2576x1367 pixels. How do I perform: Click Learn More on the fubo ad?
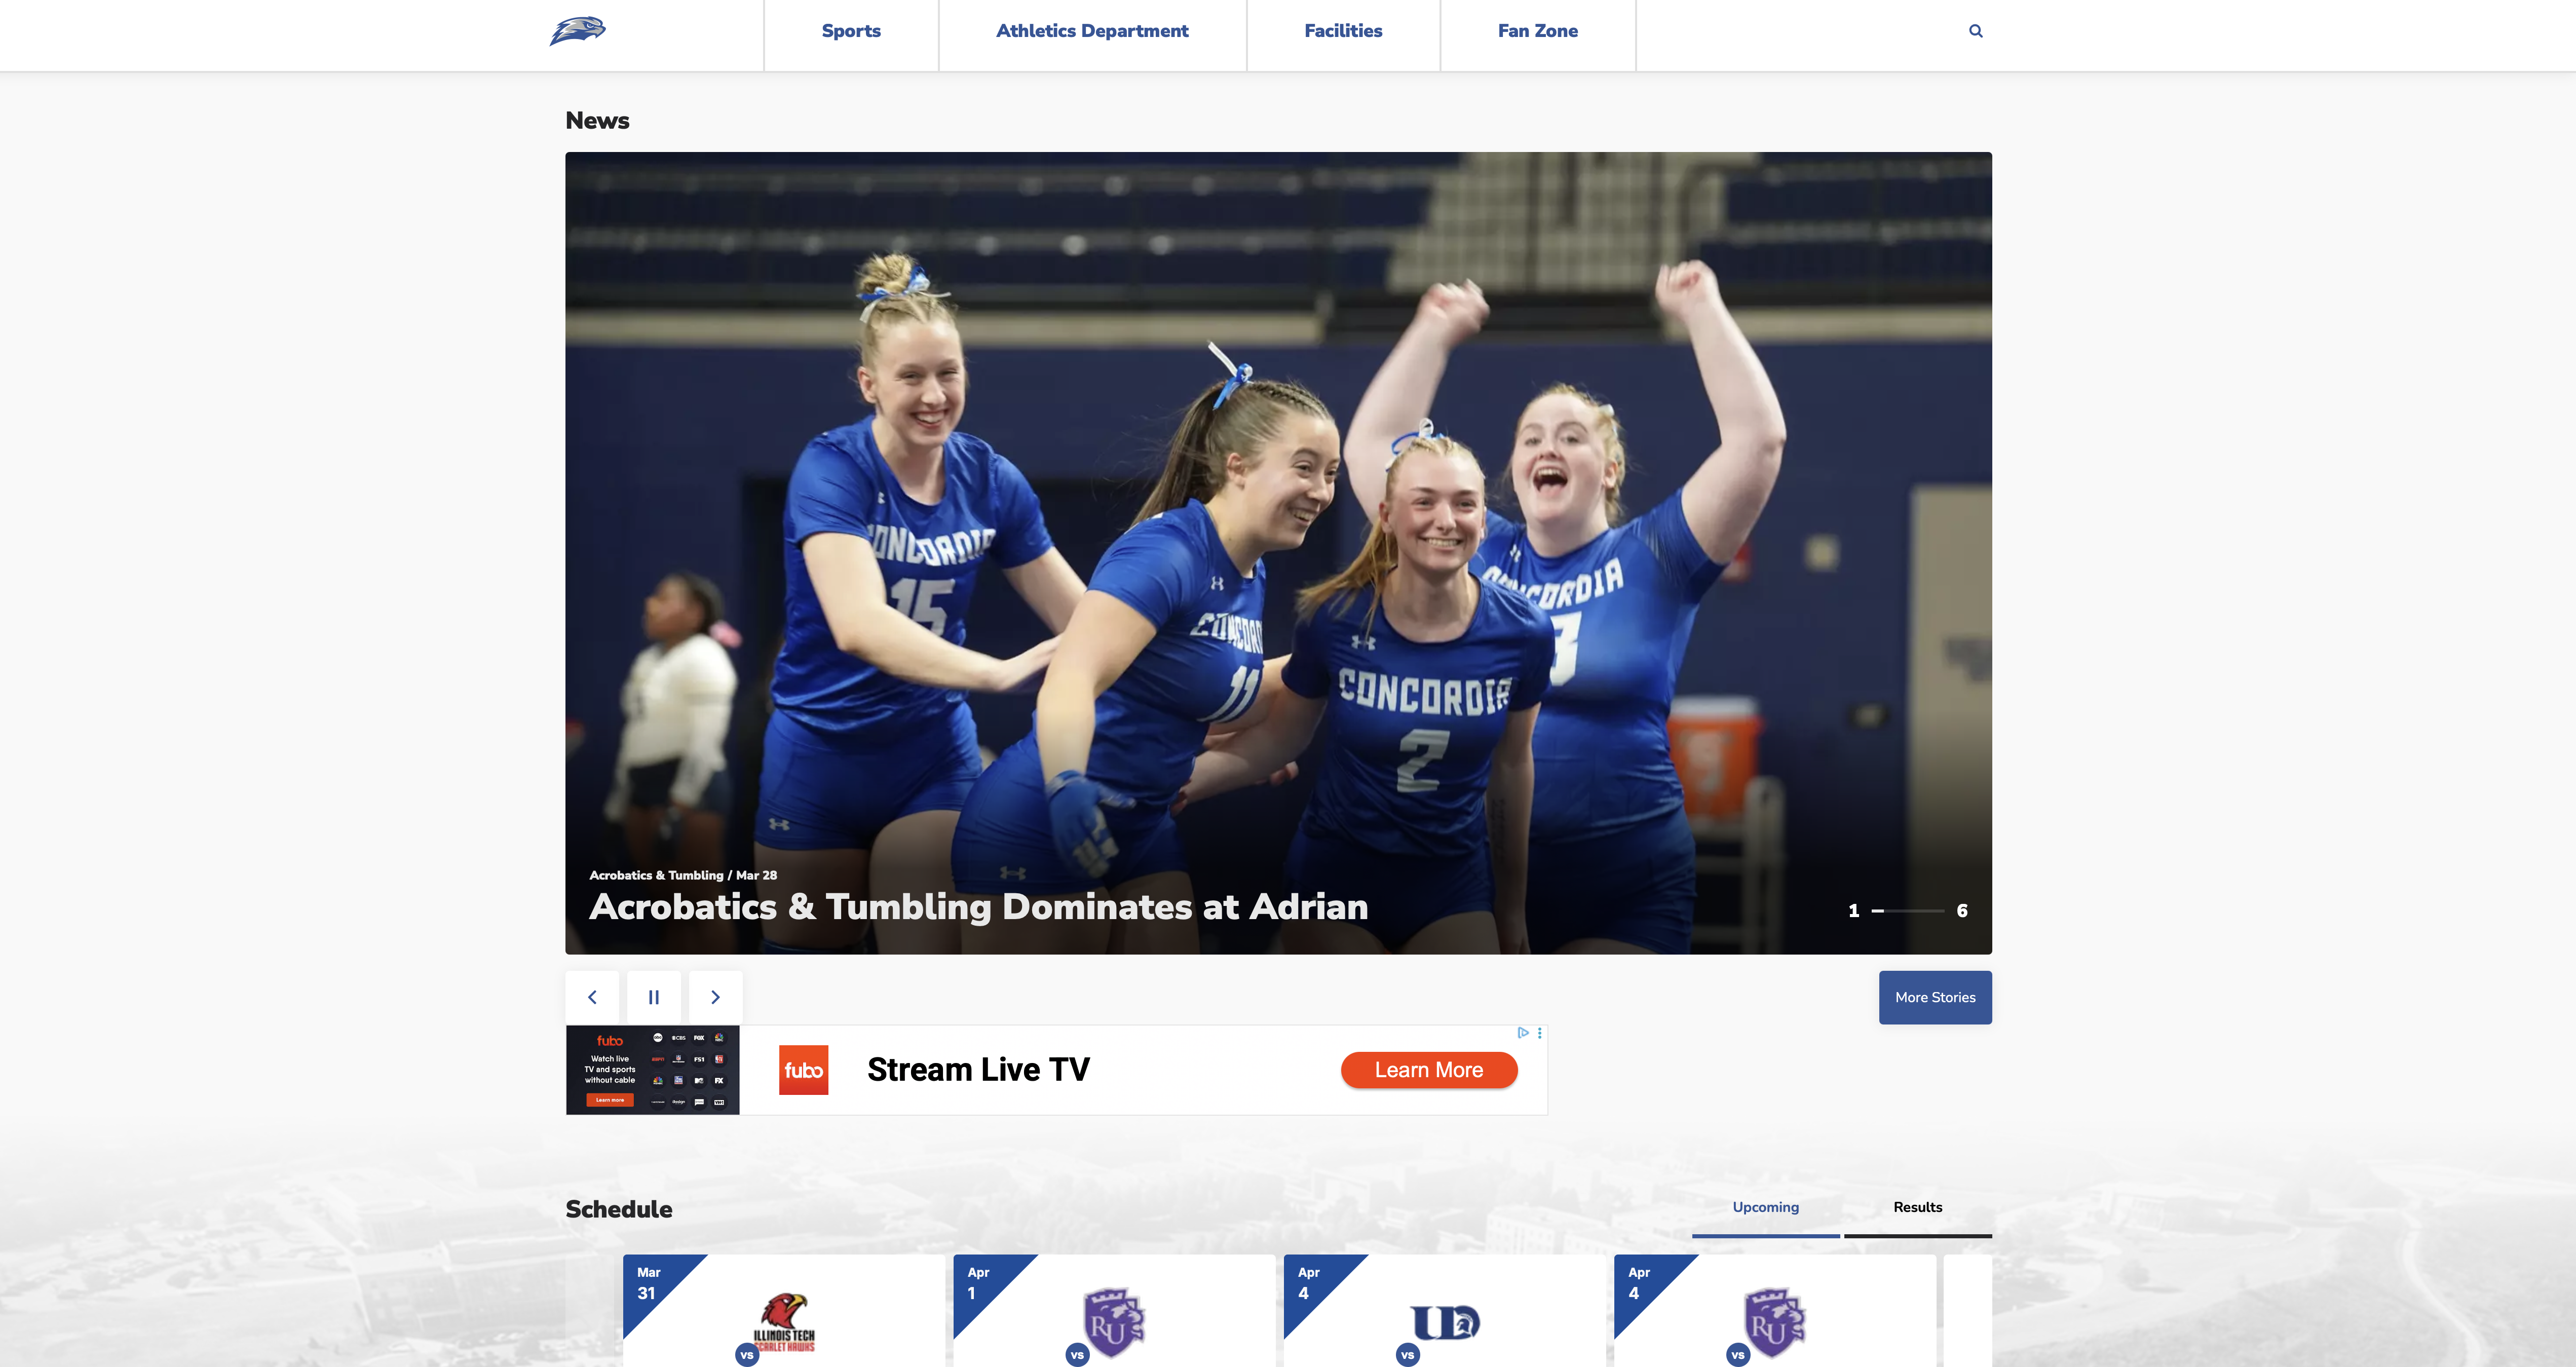(1428, 1069)
